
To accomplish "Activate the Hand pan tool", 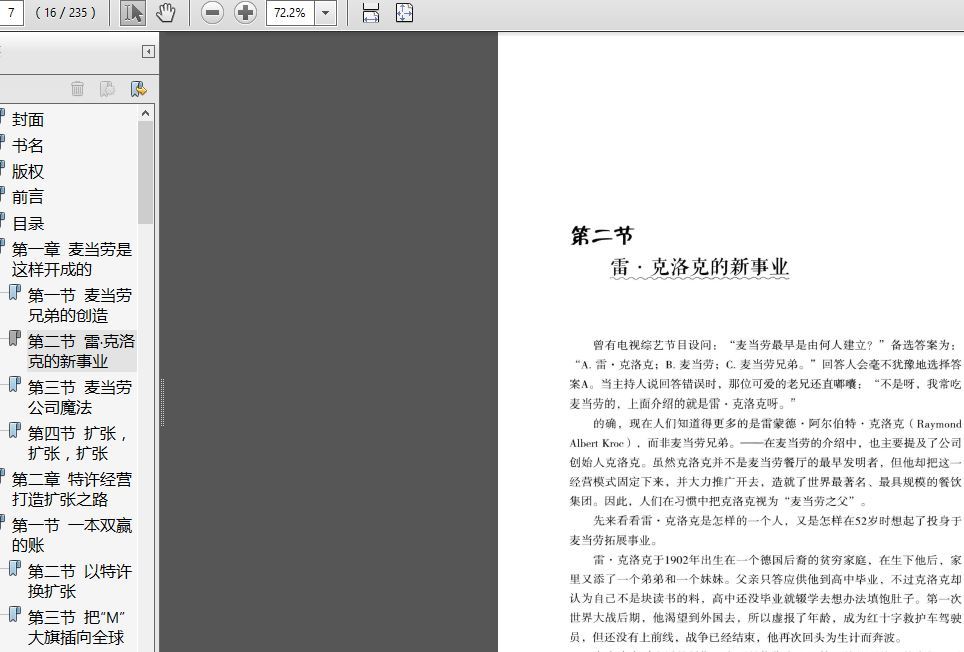I will coord(165,13).
